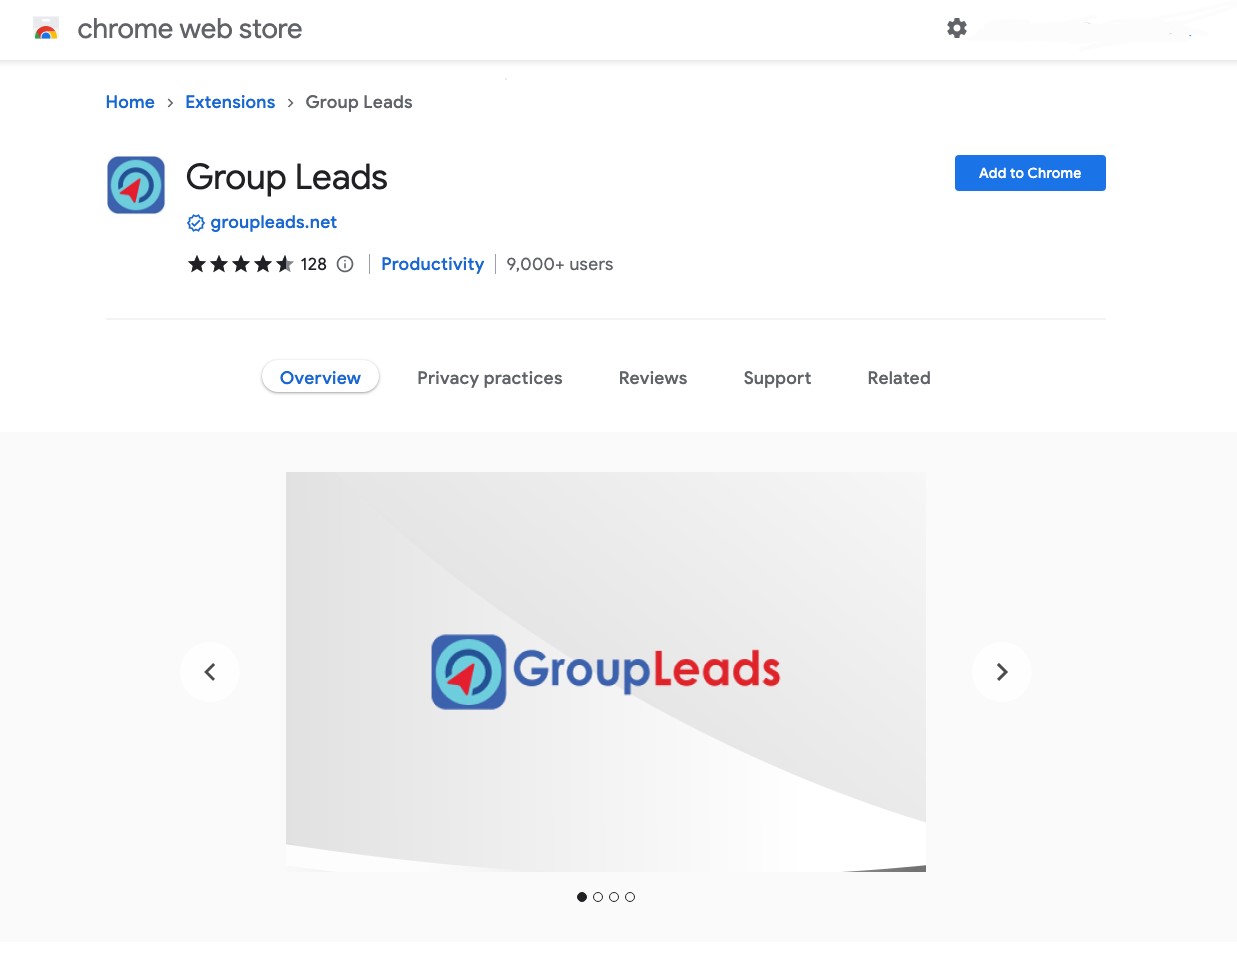Click the 128 ratings count

(314, 264)
